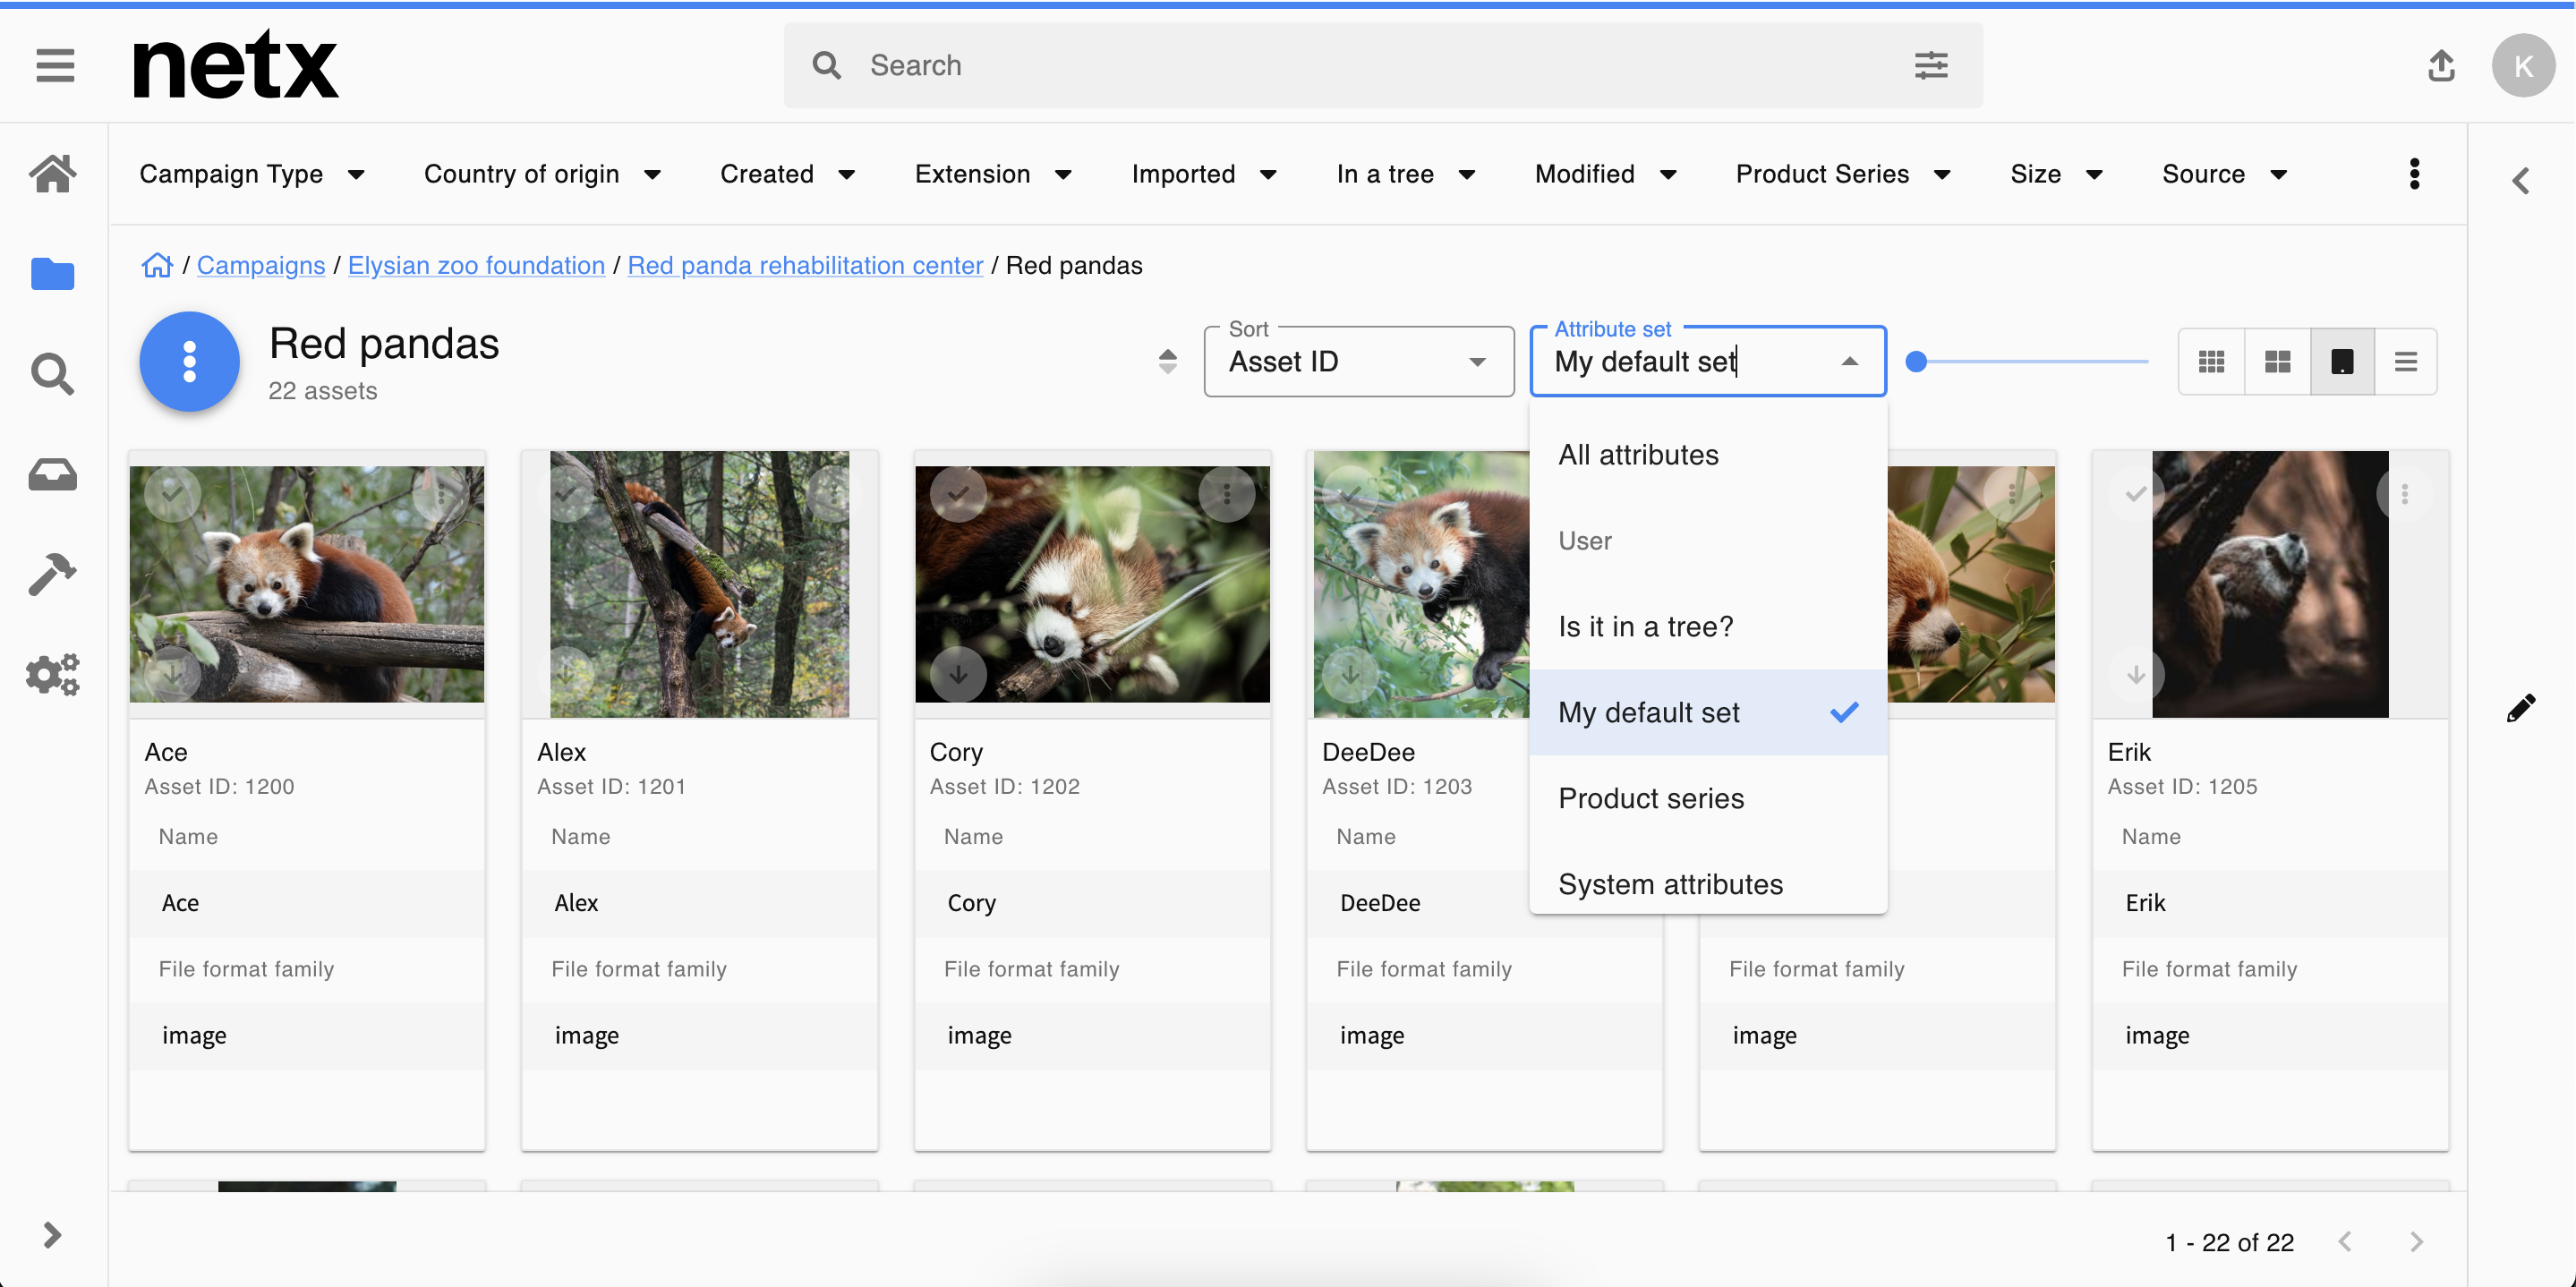The image size is (2576, 1287).
Task: Expand the Country of origin filter
Action: pyautogui.click(x=542, y=174)
